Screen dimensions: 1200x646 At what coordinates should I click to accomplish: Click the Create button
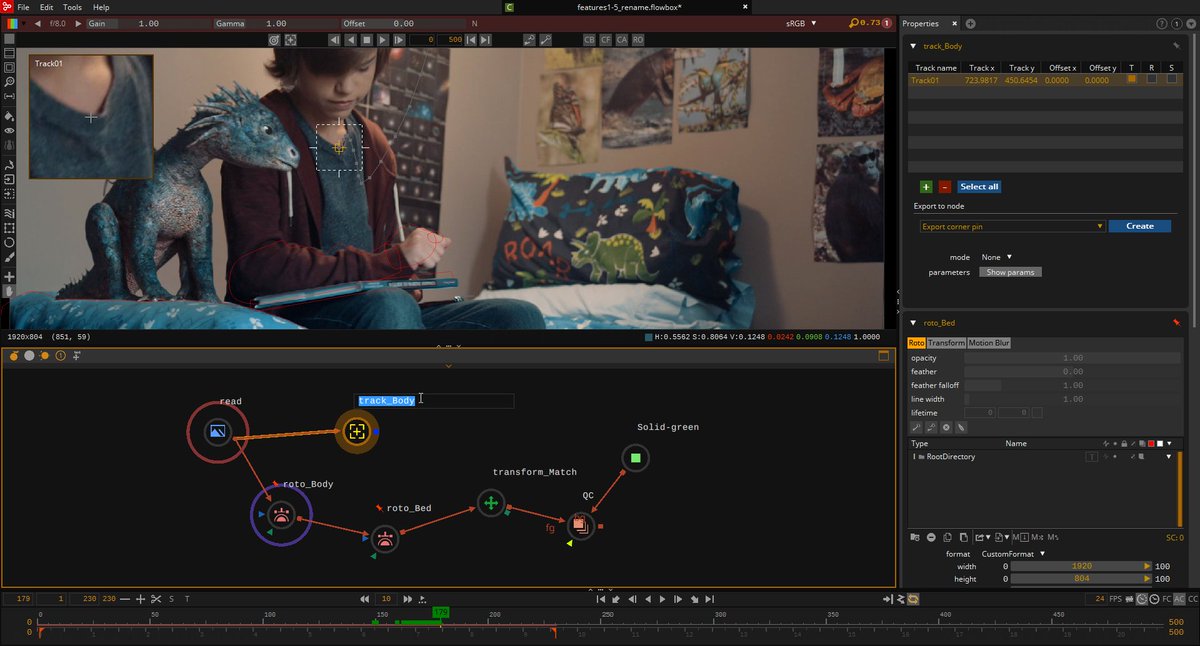click(x=1140, y=226)
